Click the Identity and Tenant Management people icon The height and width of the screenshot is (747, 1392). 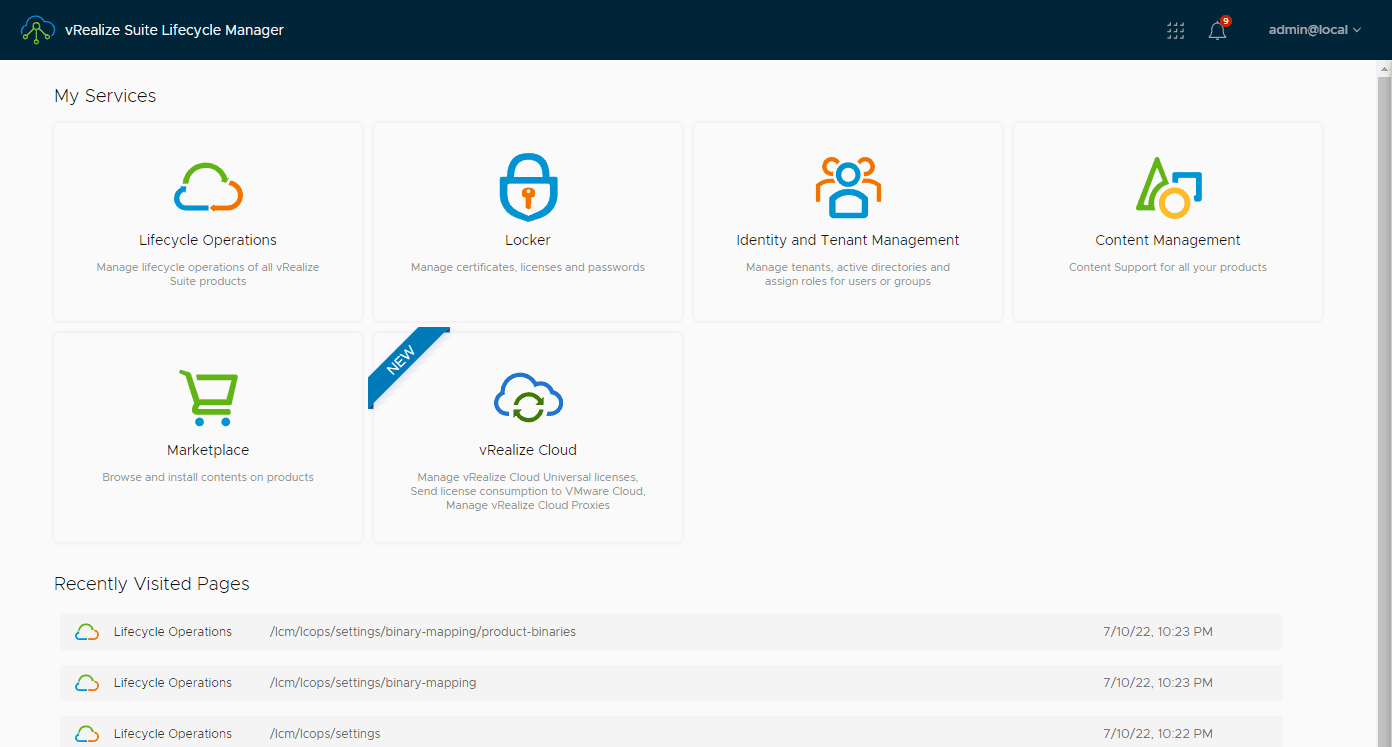847,186
